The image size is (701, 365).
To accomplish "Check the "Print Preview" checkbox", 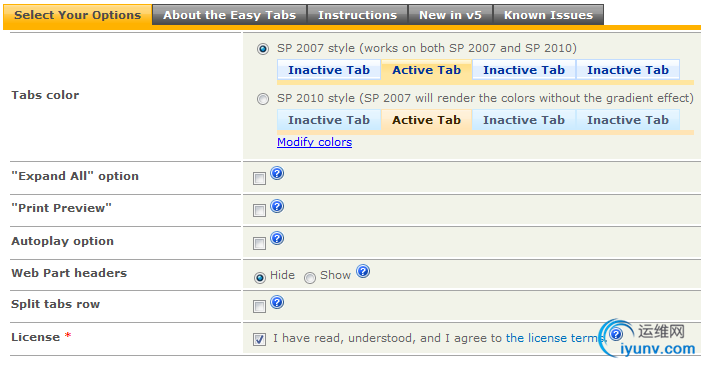I will 259,210.
